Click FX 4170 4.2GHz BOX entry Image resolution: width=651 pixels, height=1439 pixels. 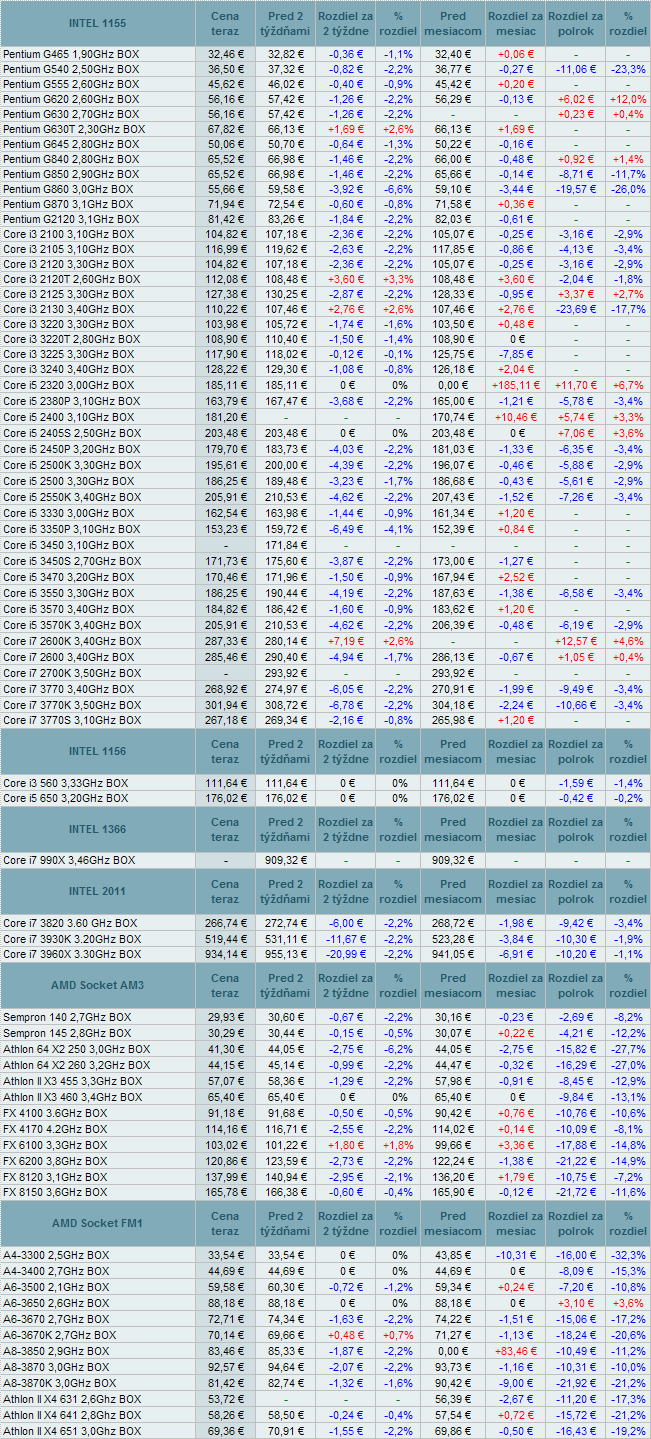[55, 1129]
